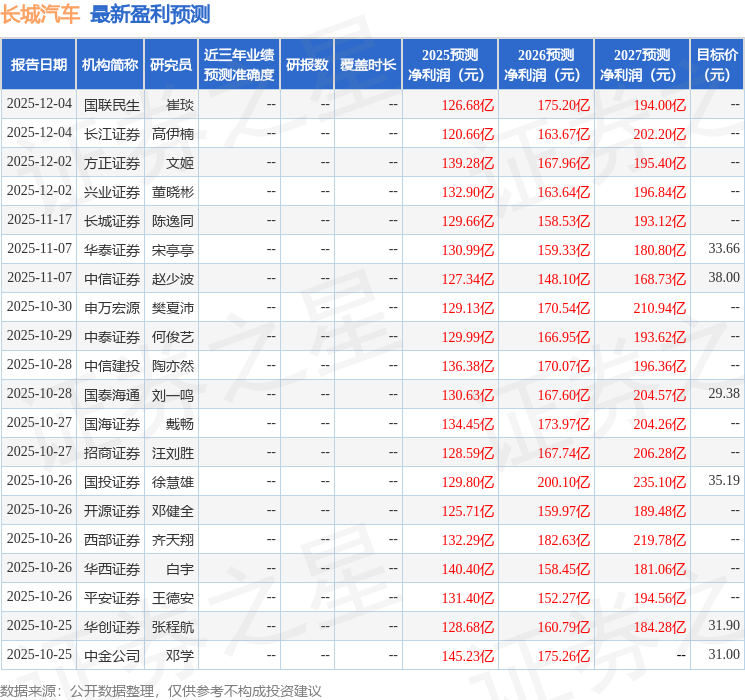Click report date 2025-11-17
The image size is (745, 700).
click(x=39, y=219)
